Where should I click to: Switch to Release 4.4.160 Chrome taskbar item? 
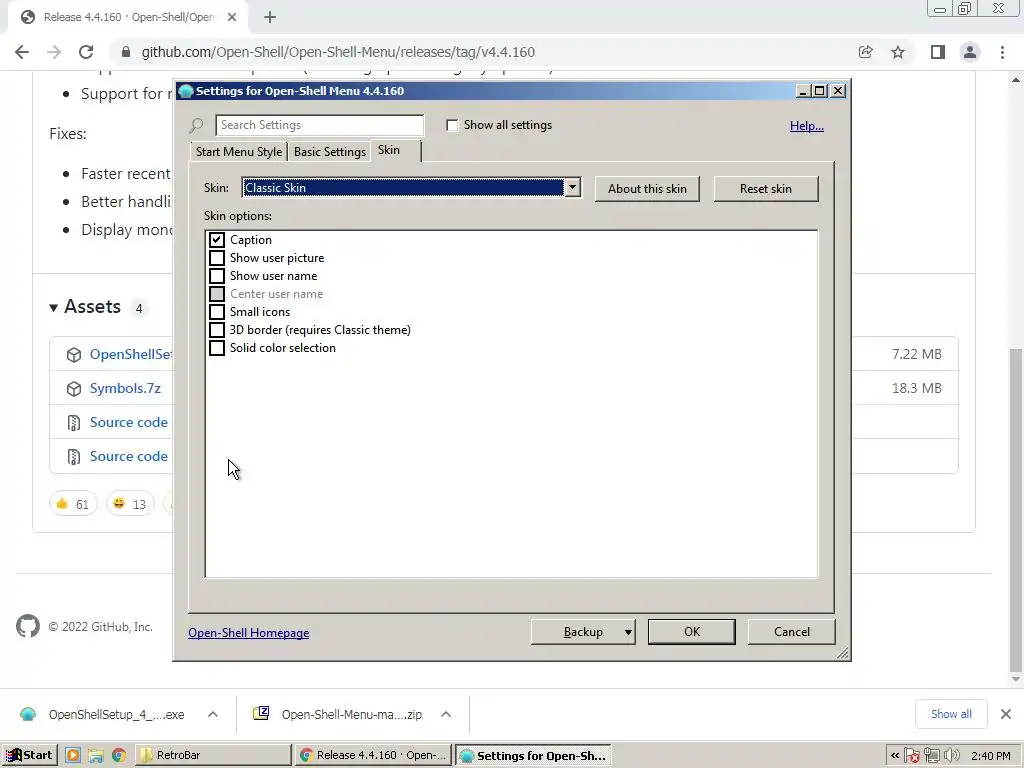(373, 755)
